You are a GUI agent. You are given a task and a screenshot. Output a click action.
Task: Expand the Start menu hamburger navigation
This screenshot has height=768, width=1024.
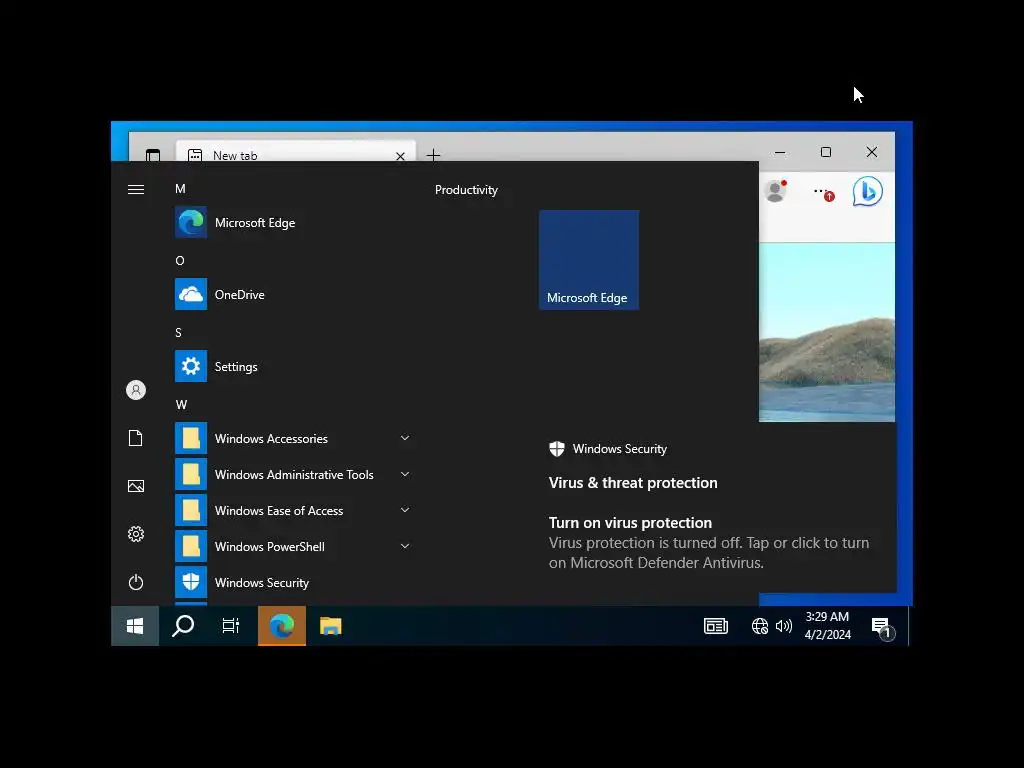(136, 189)
